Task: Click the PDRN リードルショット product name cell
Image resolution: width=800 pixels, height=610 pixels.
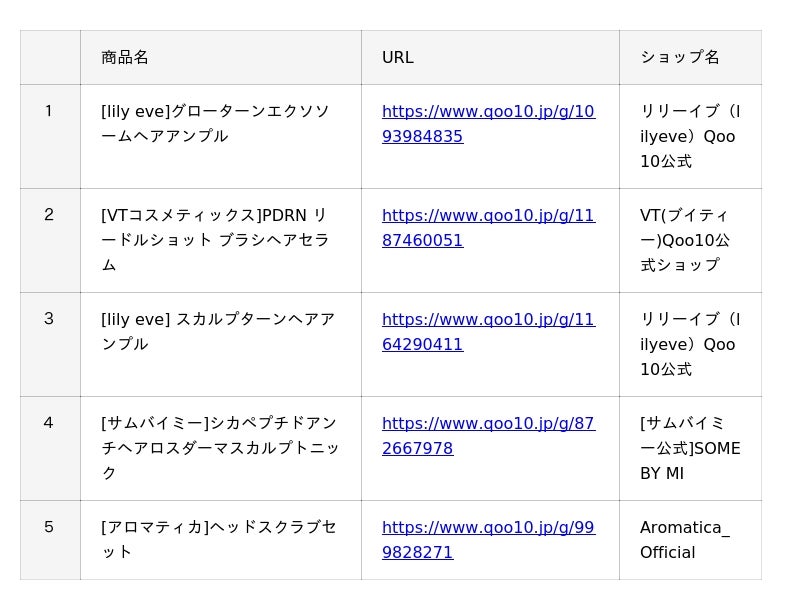Action: coord(221,241)
